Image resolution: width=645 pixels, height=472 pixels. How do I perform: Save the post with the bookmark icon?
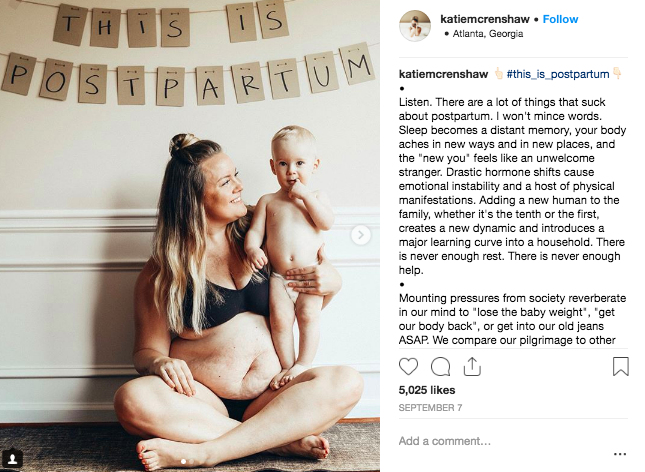coord(620,366)
